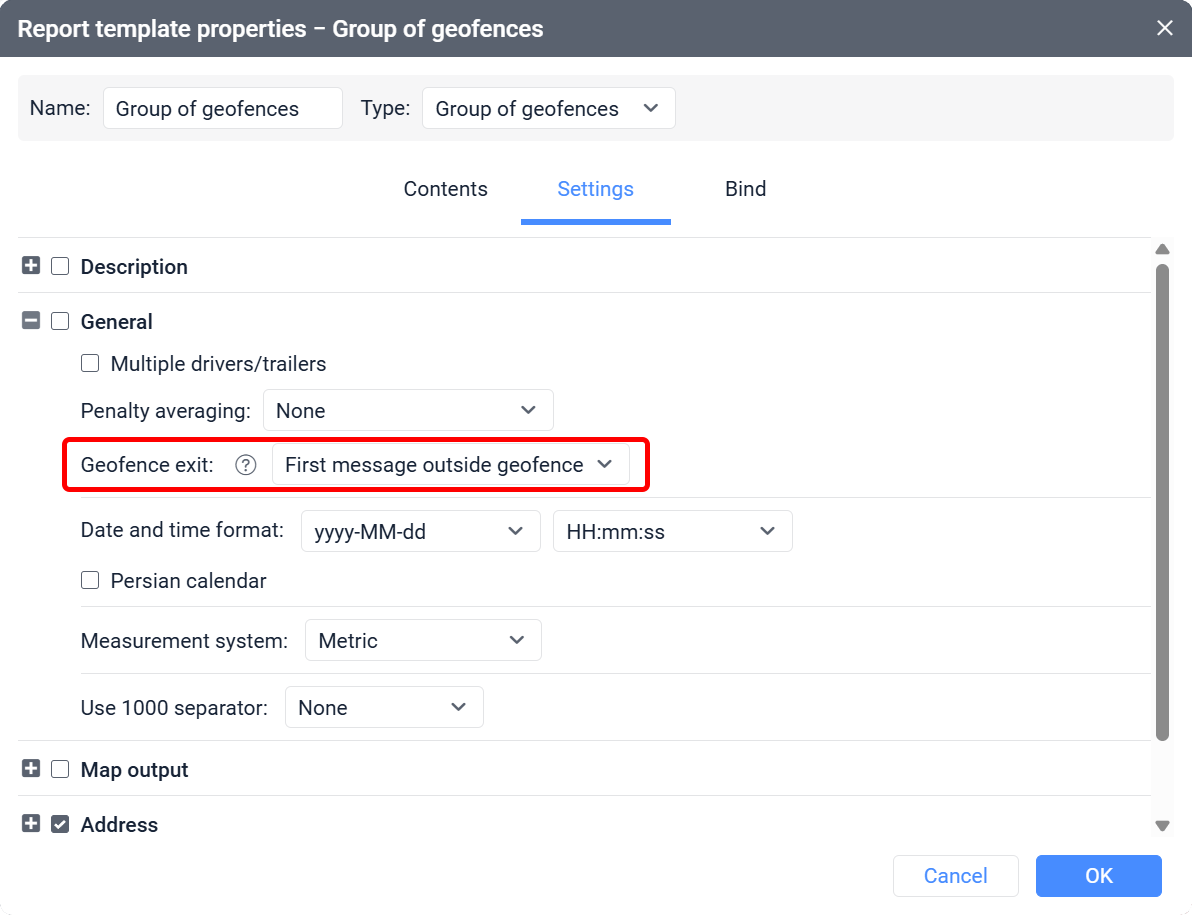
Task: Switch to the Contents tab
Action: [x=445, y=189]
